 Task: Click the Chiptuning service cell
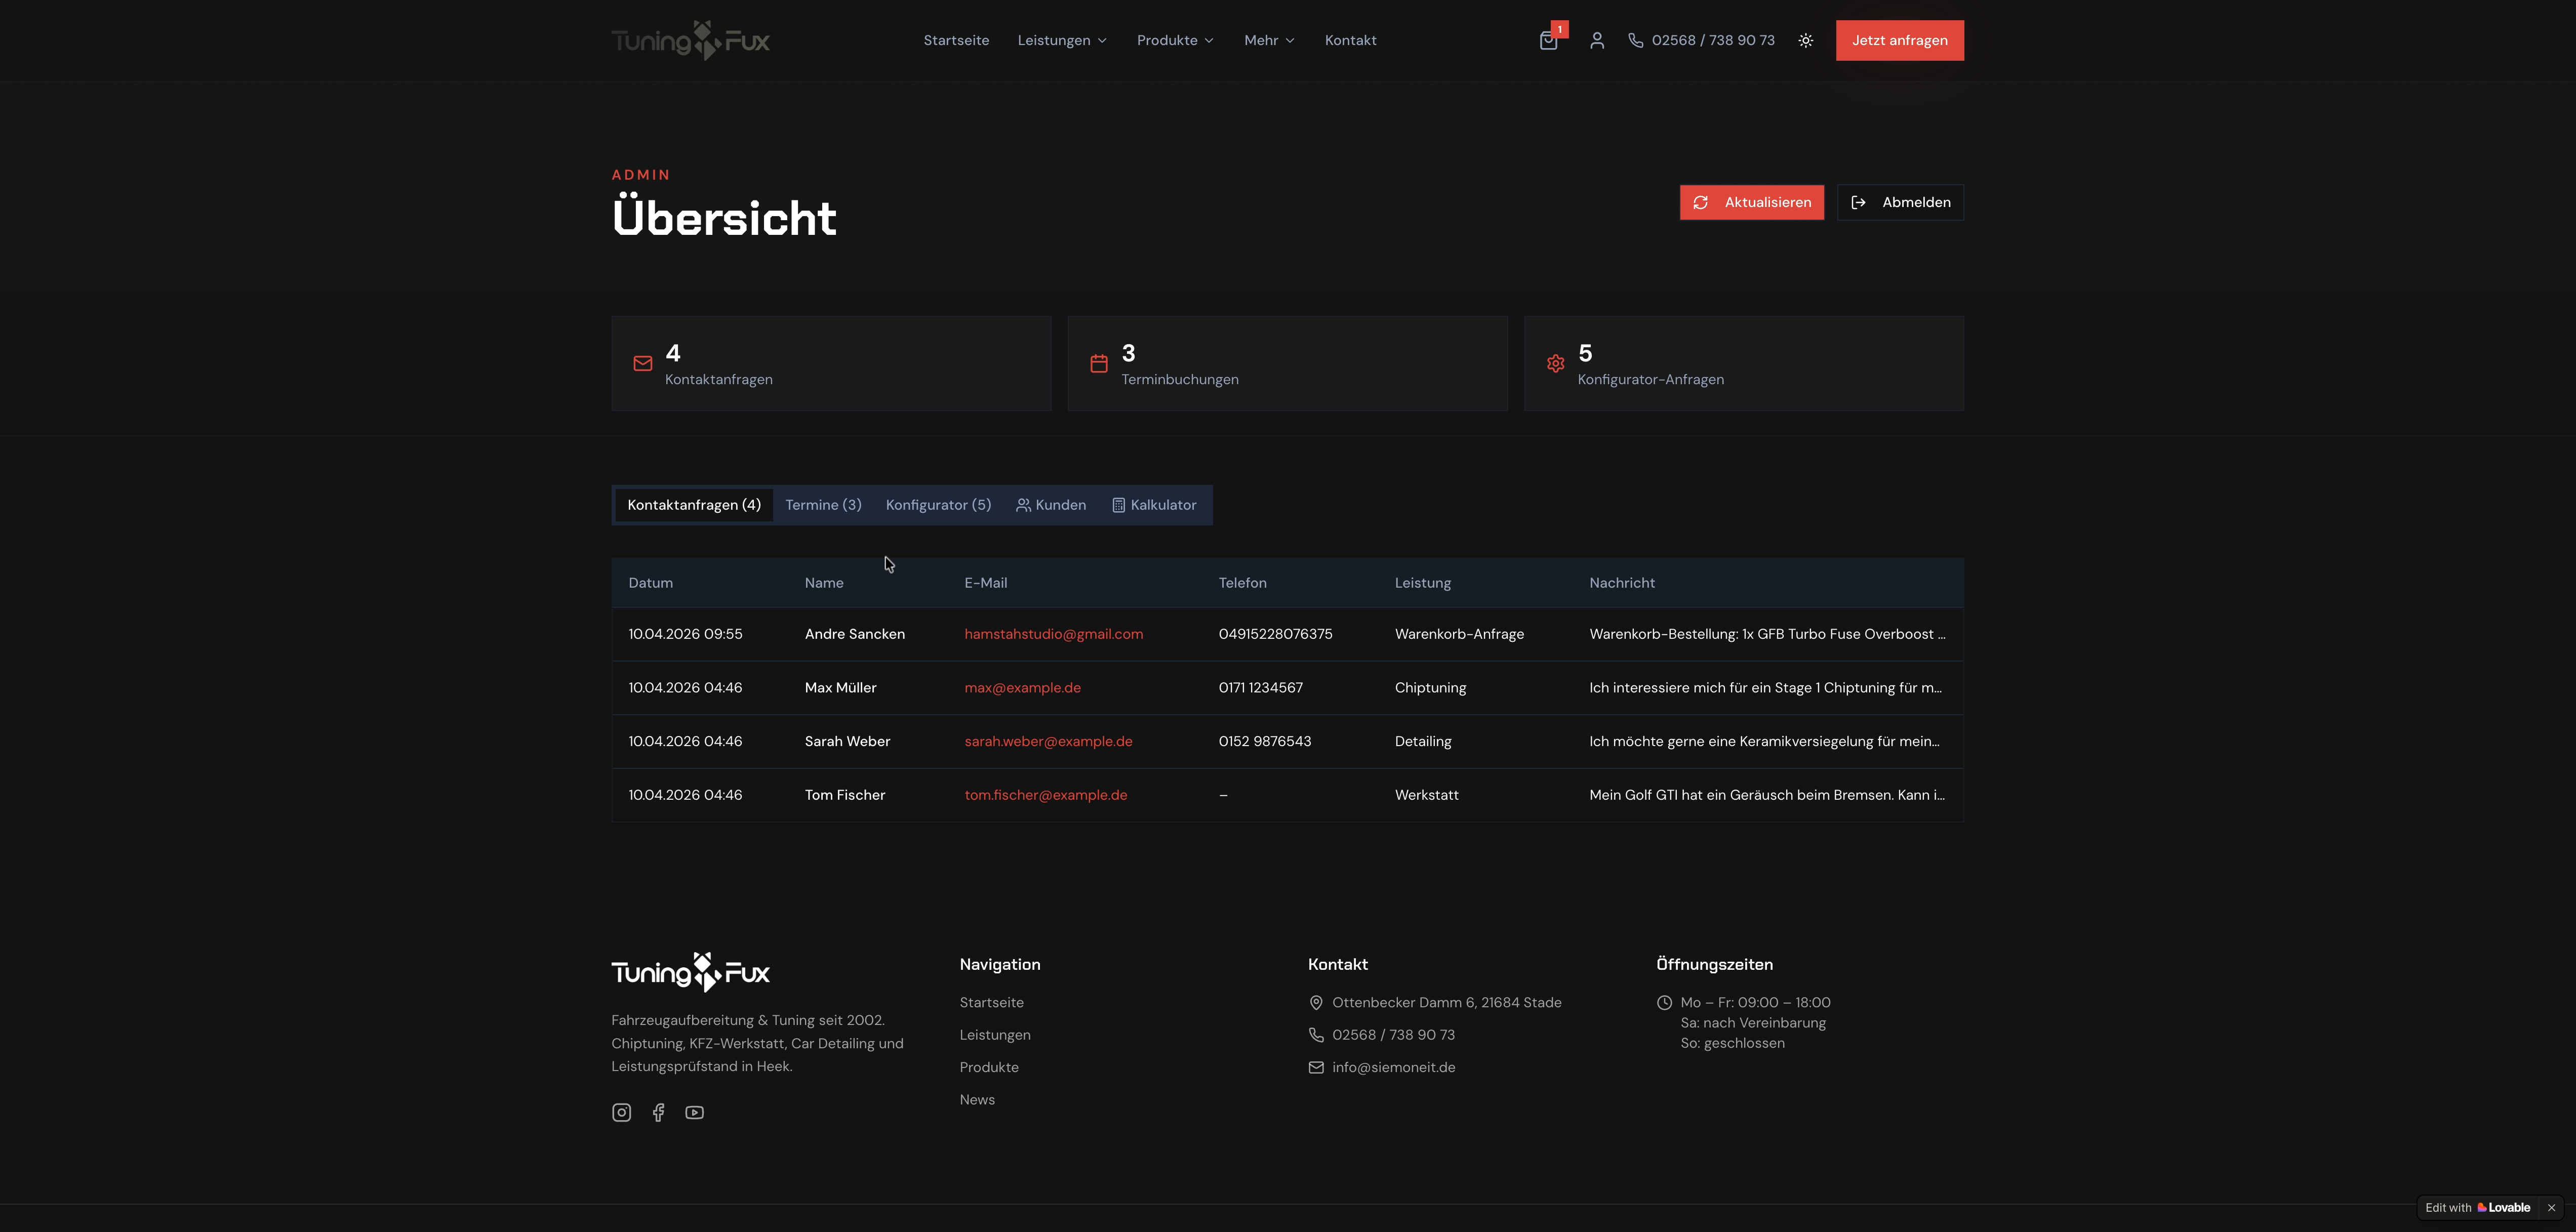(x=1430, y=688)
